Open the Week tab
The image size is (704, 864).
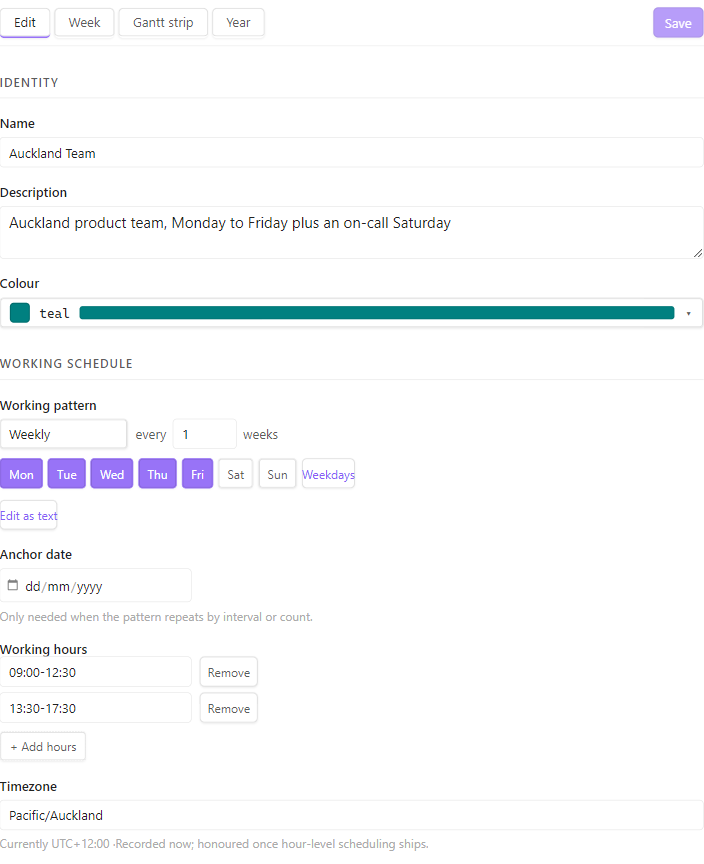tap(84, 23)
